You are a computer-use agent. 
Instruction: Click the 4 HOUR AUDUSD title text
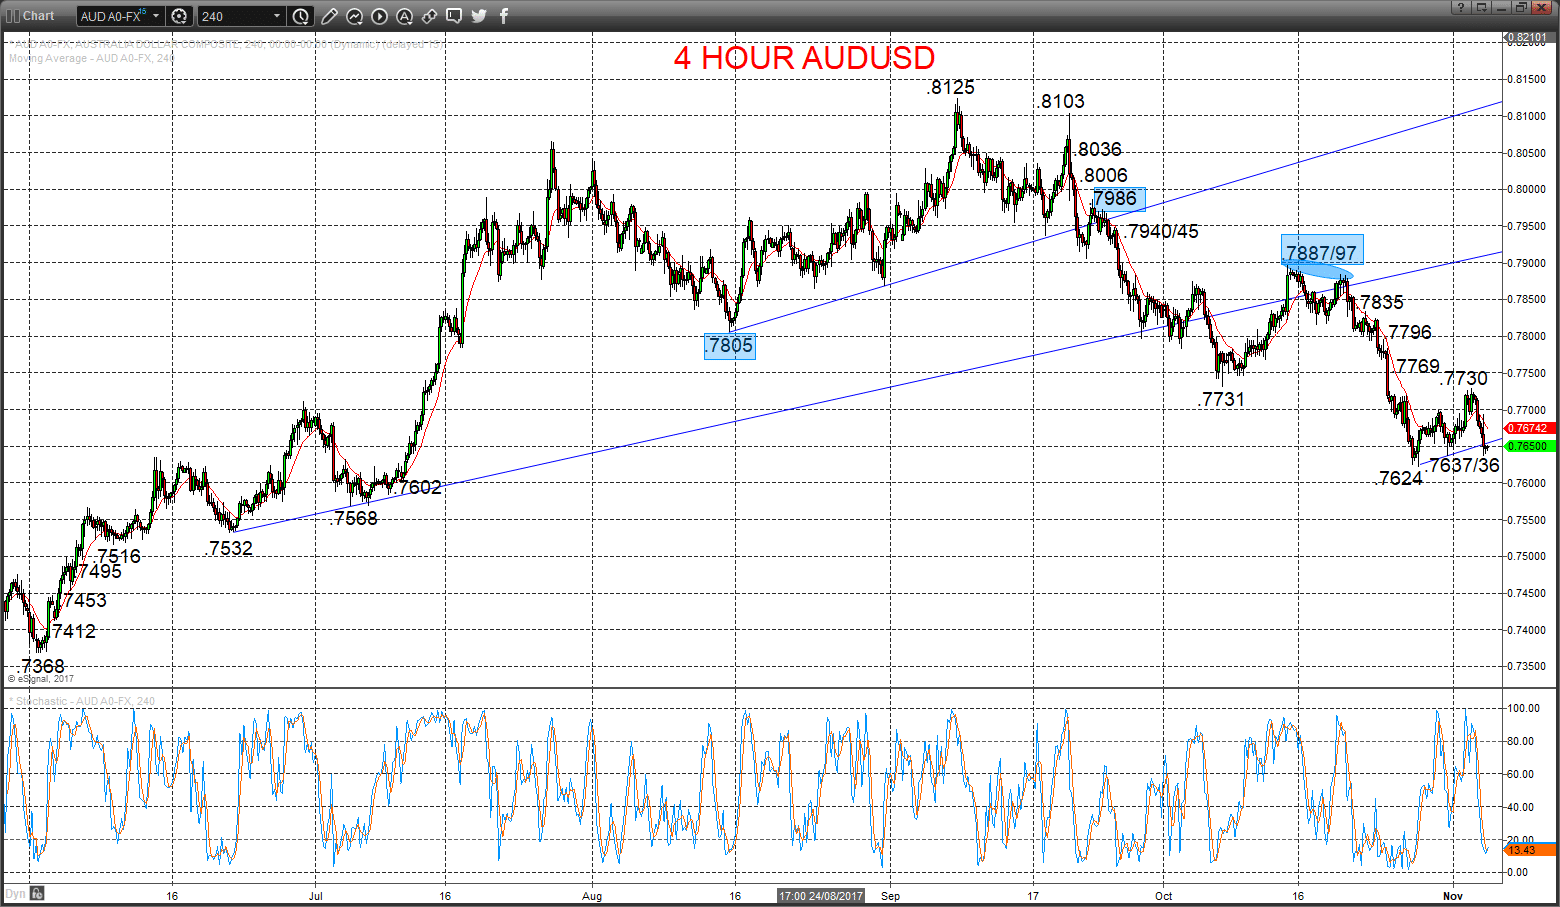(x=804, y=58)
